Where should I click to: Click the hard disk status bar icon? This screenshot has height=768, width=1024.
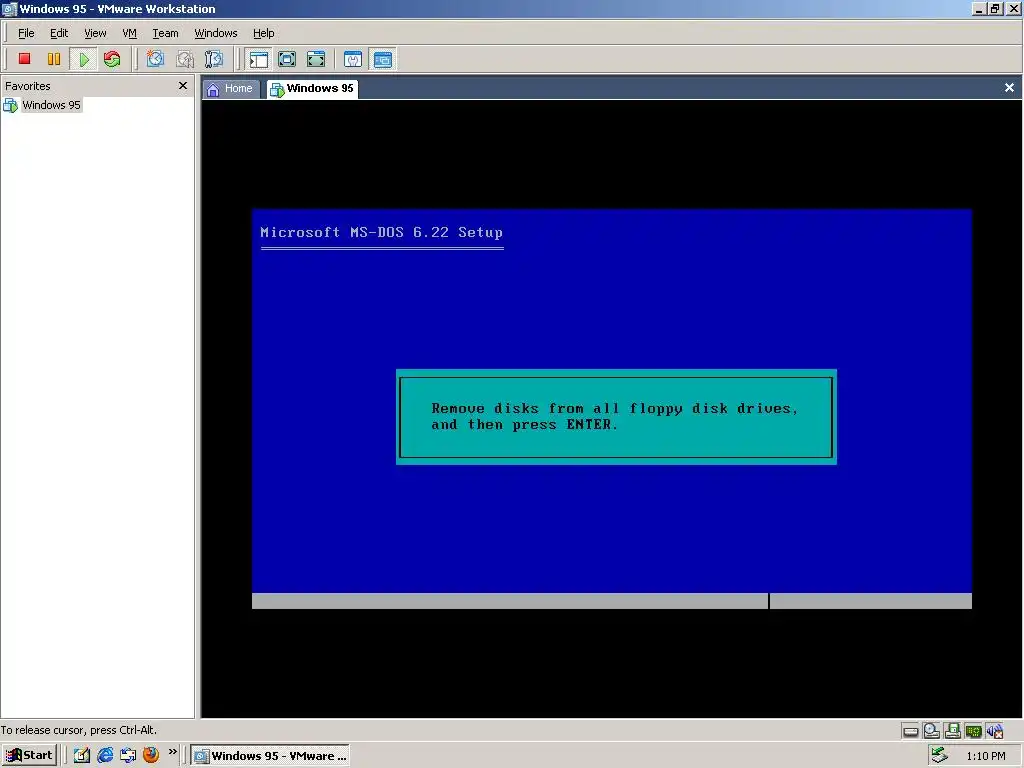pyautogui.click(x=910, y=731)
